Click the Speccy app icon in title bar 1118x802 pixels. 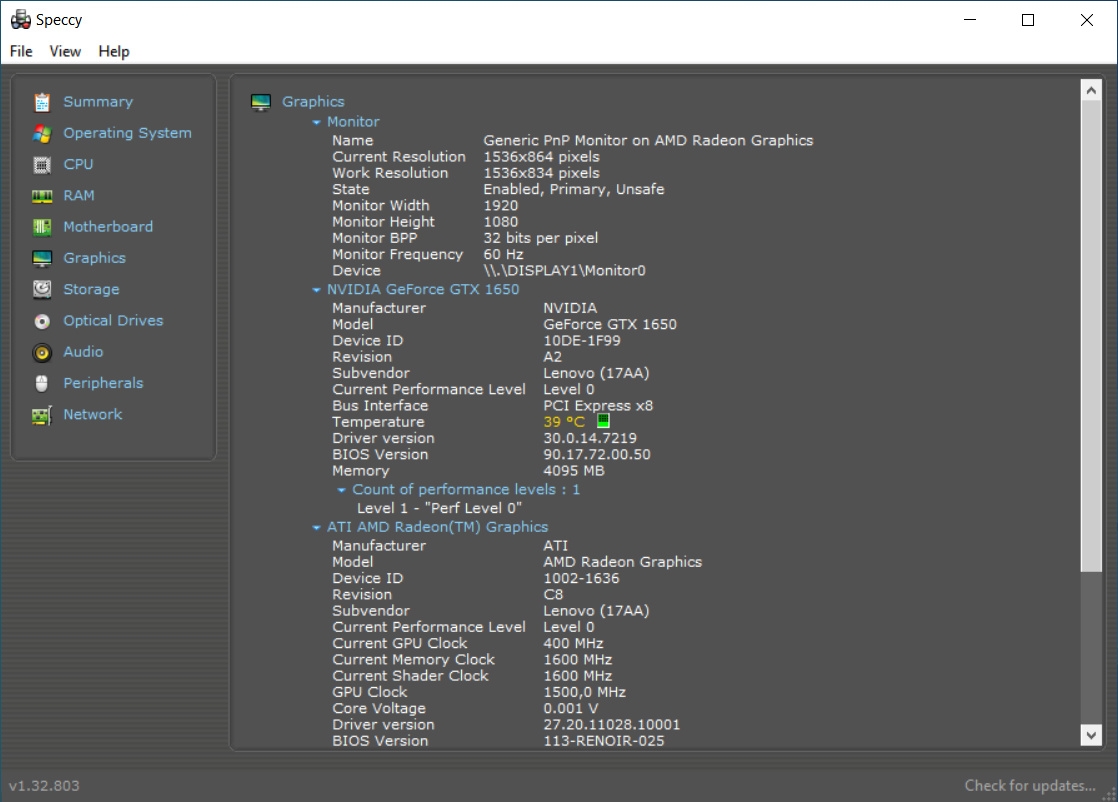(21, 19)
